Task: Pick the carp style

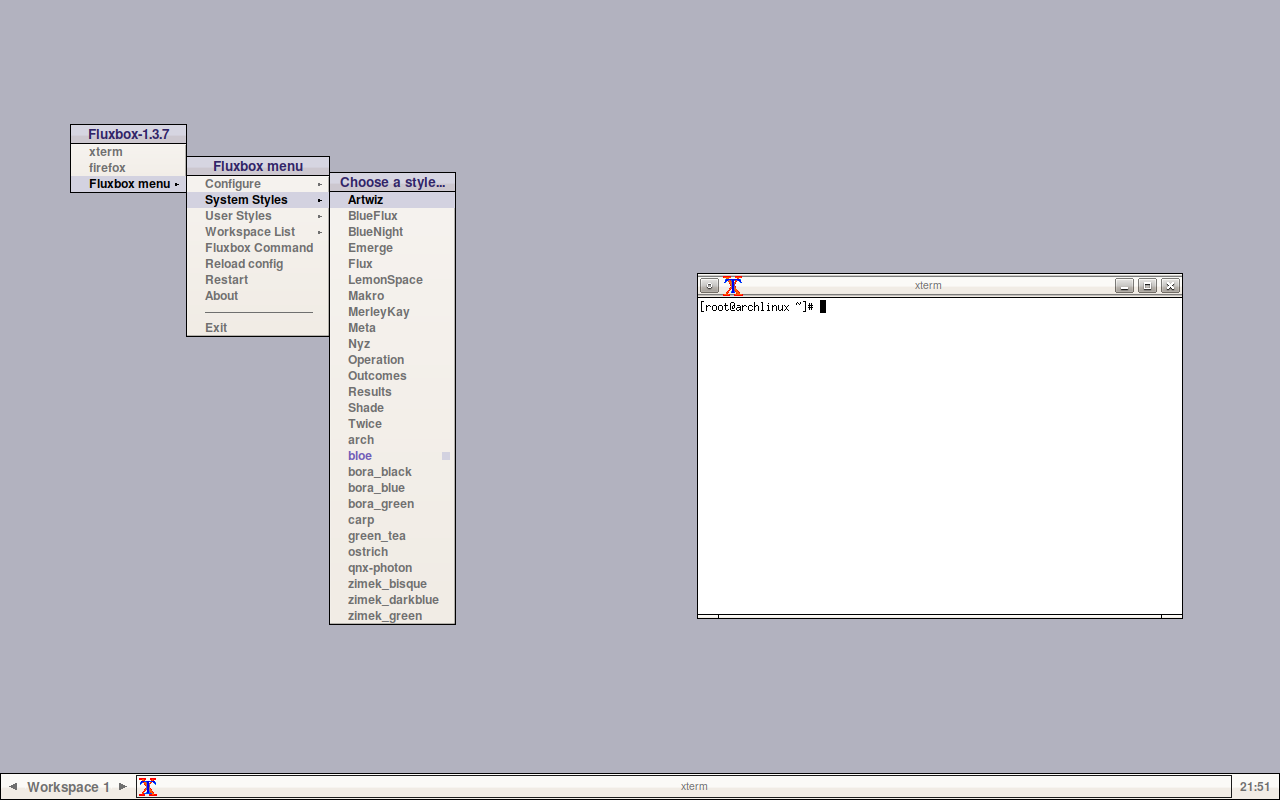Action: click(x=392, y=520)
